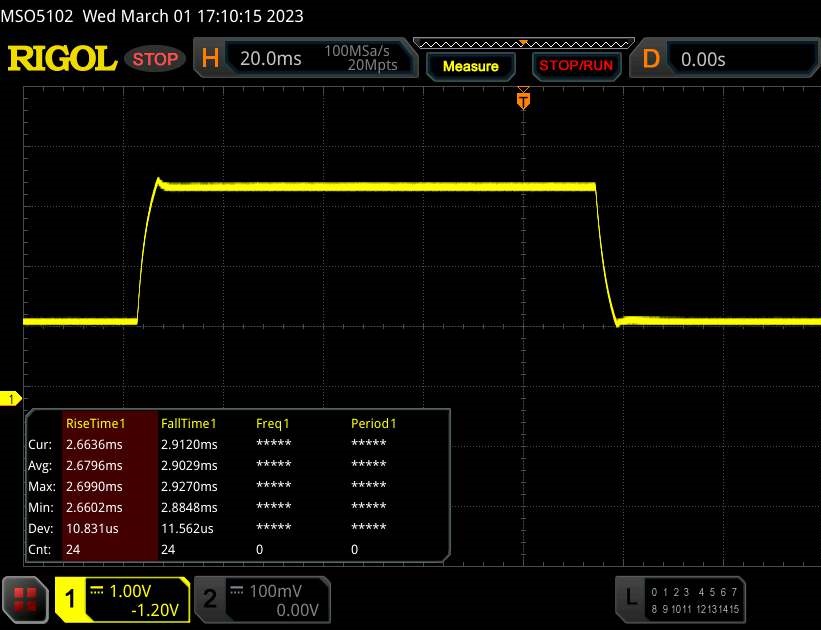The height and width of the screenshot is (630, 821).
Task: Click the RiseTime1 average value 2.6796ms
Action: 94,465
